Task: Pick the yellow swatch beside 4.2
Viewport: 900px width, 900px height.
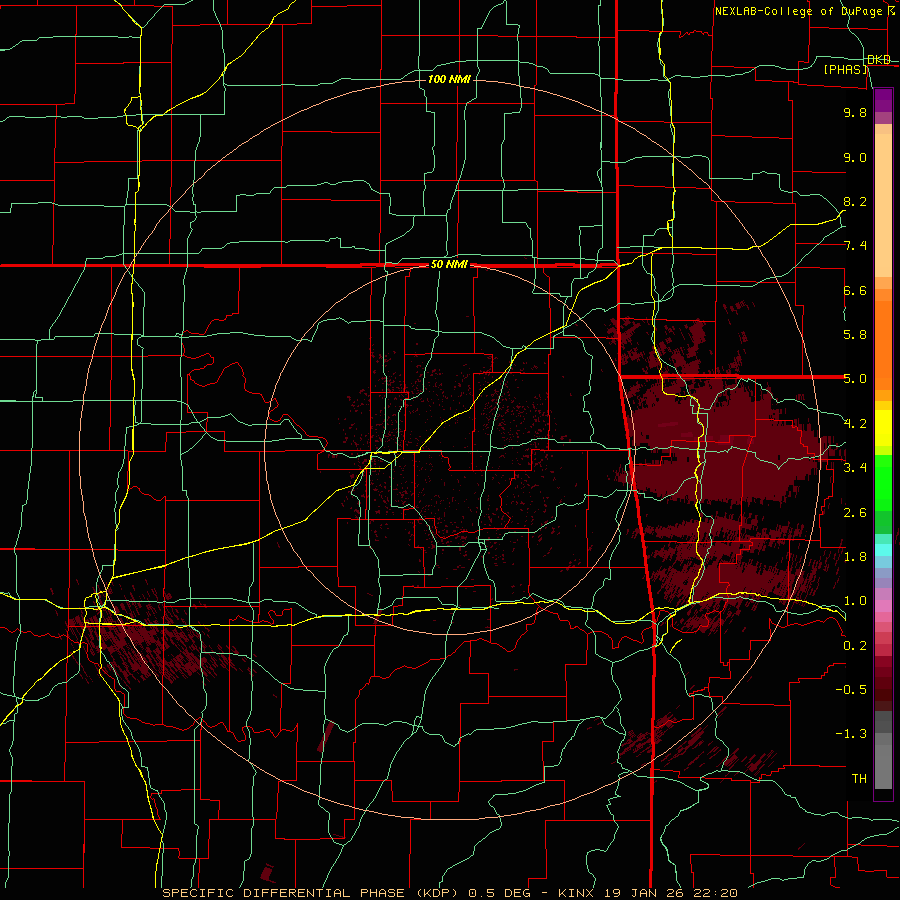Action: (x=883, y=428)
